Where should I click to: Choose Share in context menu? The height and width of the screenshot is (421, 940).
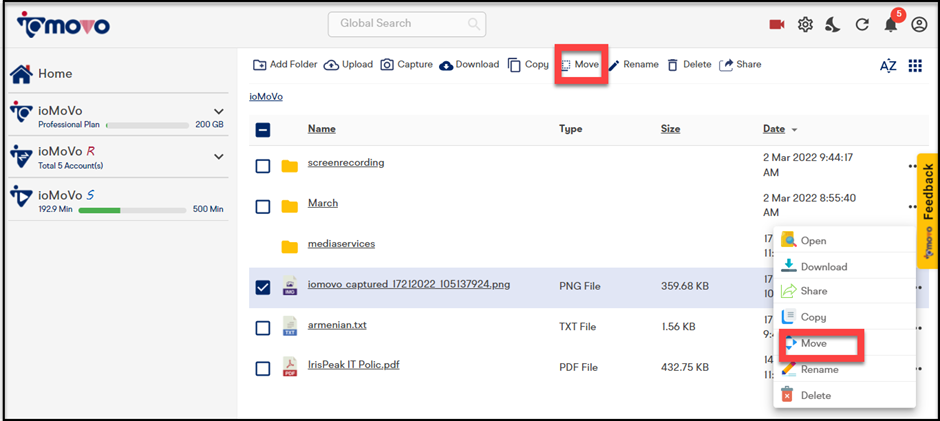click(x=844, y=291)
